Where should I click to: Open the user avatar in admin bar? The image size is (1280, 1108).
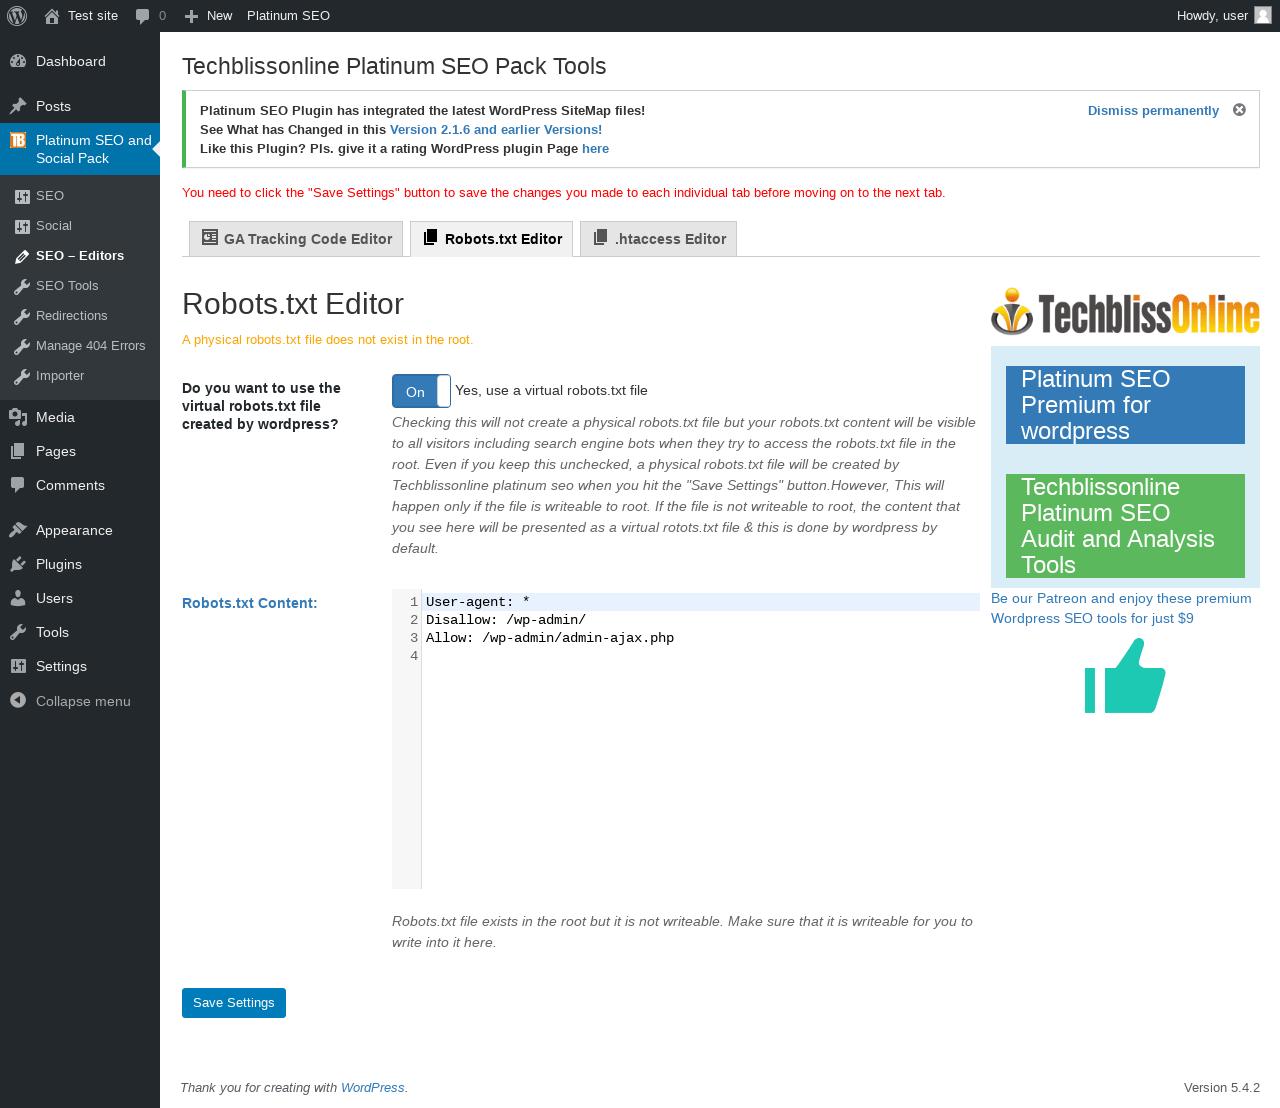(1263, 15)
